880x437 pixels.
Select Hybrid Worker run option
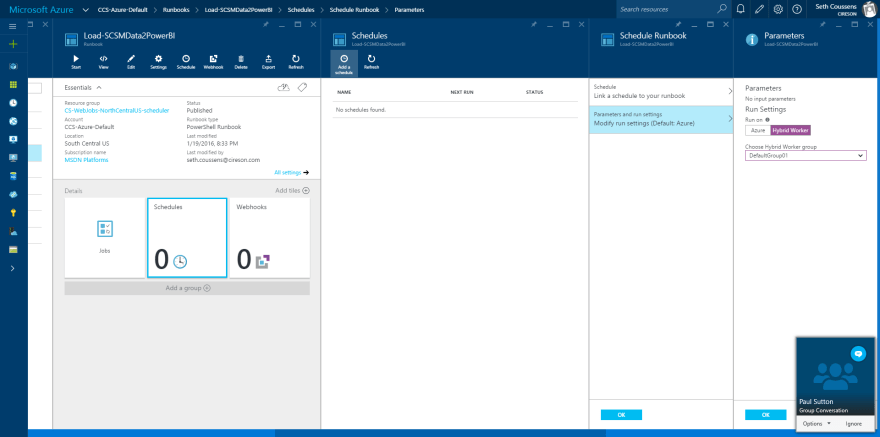[792, 130]
